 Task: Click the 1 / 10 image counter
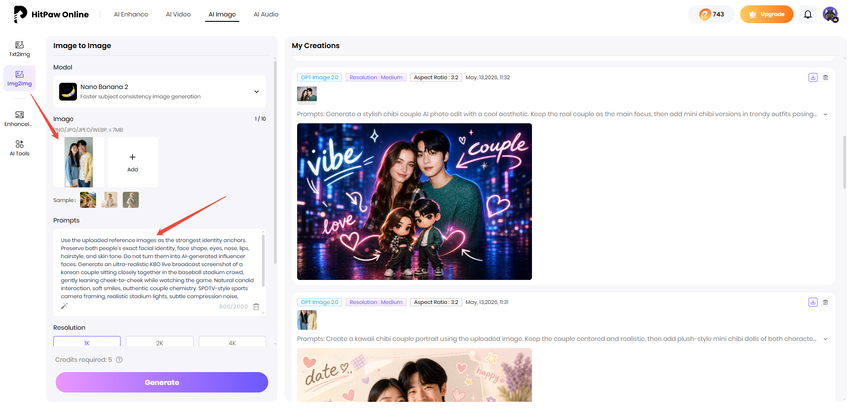[260, 119]
